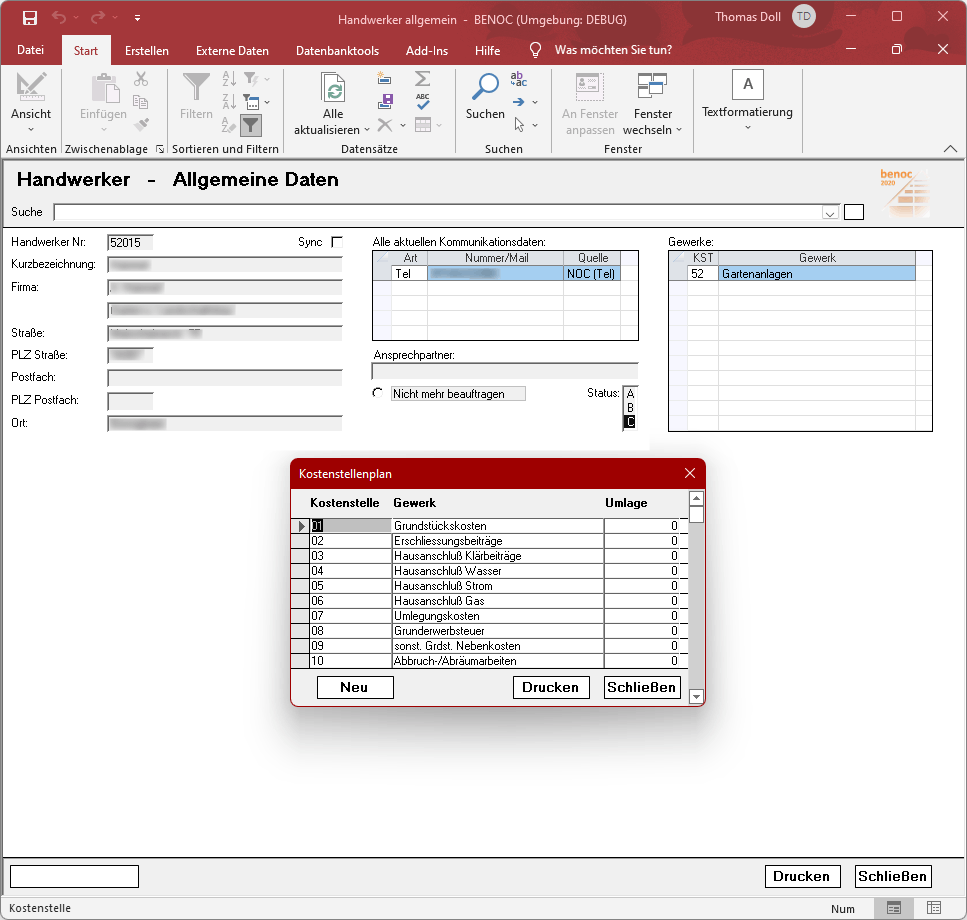Expand the Textformatierung dropdown
The height and width of the screenshot is (920, 967).
[x=747, y=128]
